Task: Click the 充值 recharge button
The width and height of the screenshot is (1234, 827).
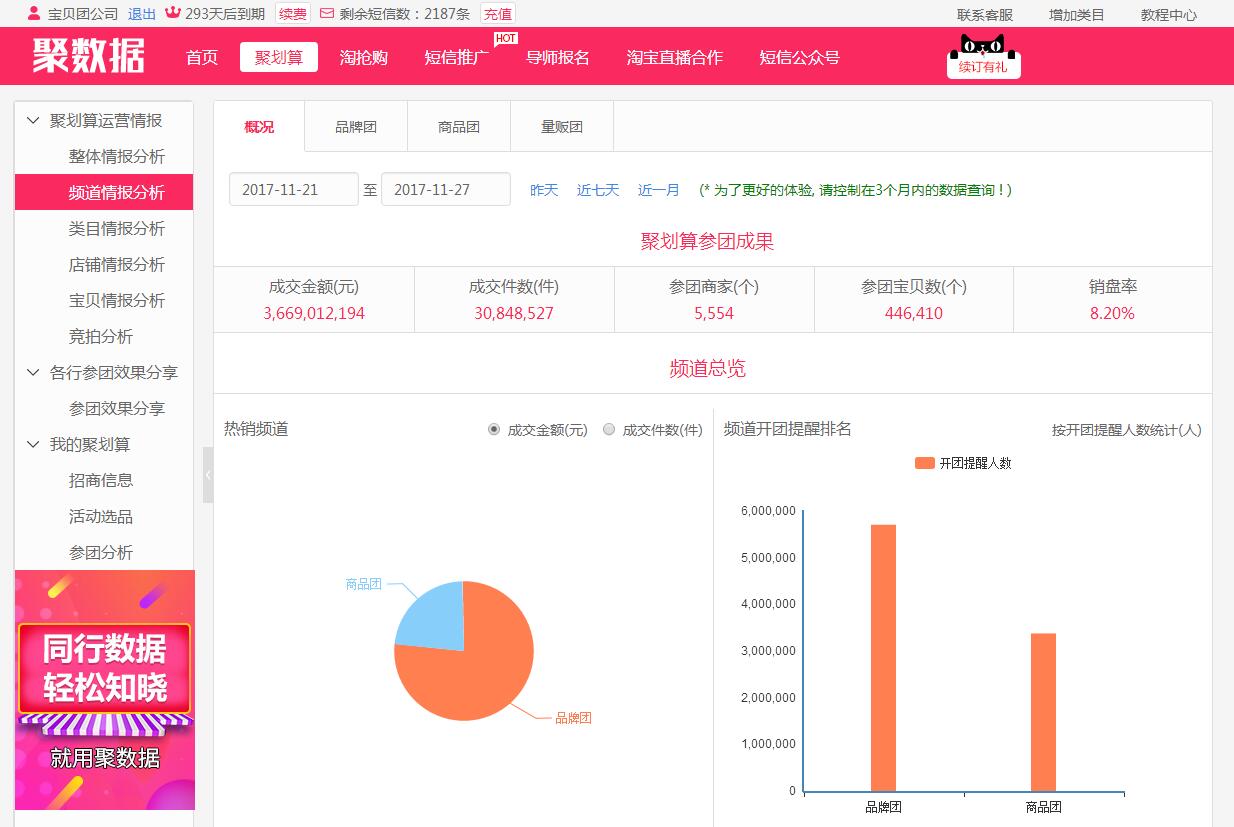Action: 498,14
